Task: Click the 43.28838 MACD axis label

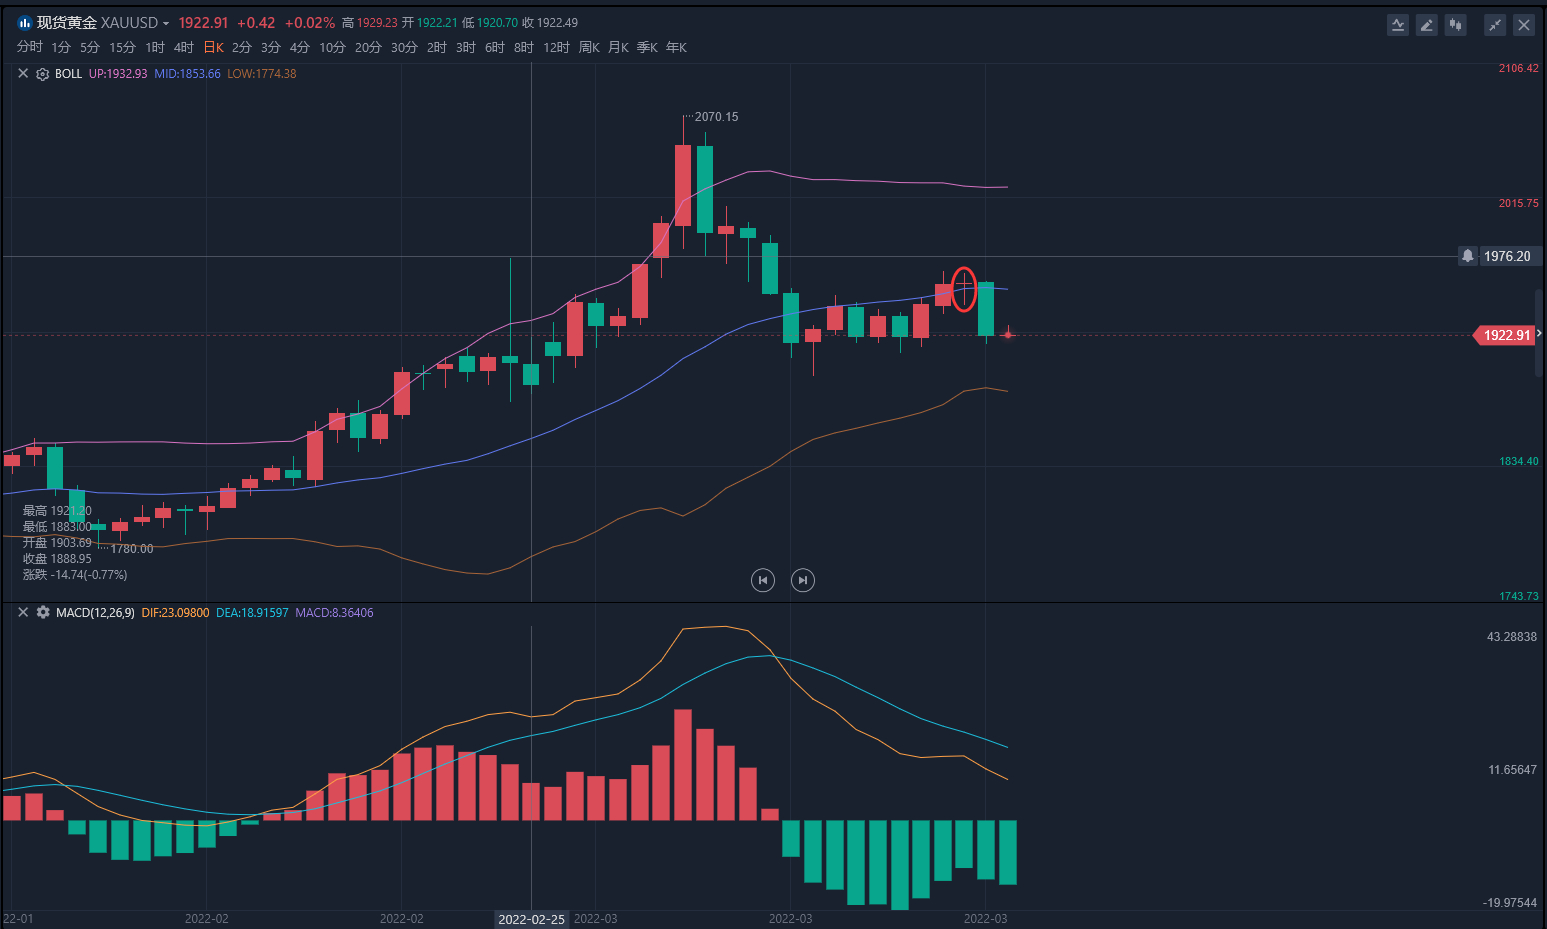Action: tap(1512, 636)
